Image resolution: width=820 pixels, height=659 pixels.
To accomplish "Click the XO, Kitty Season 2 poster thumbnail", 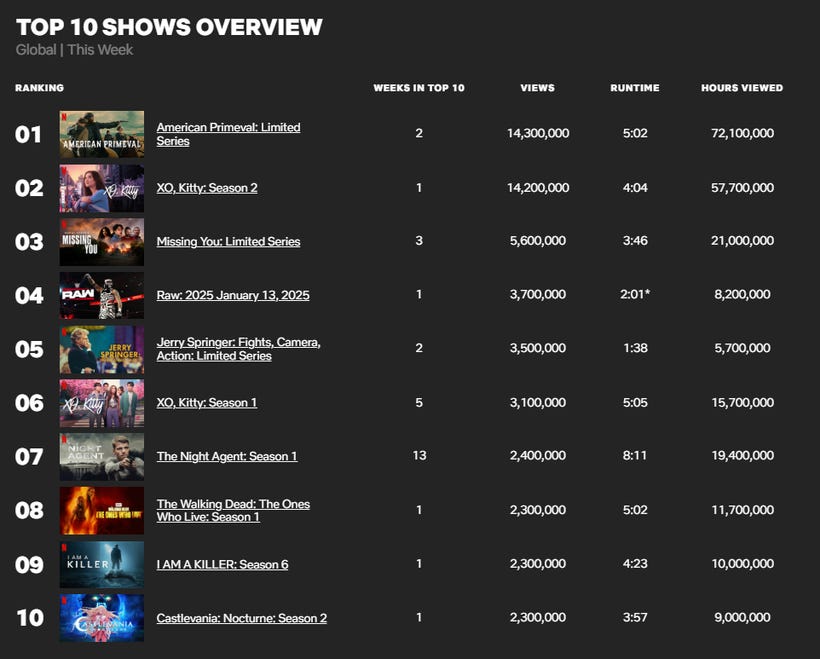I will tap(101, 188).
